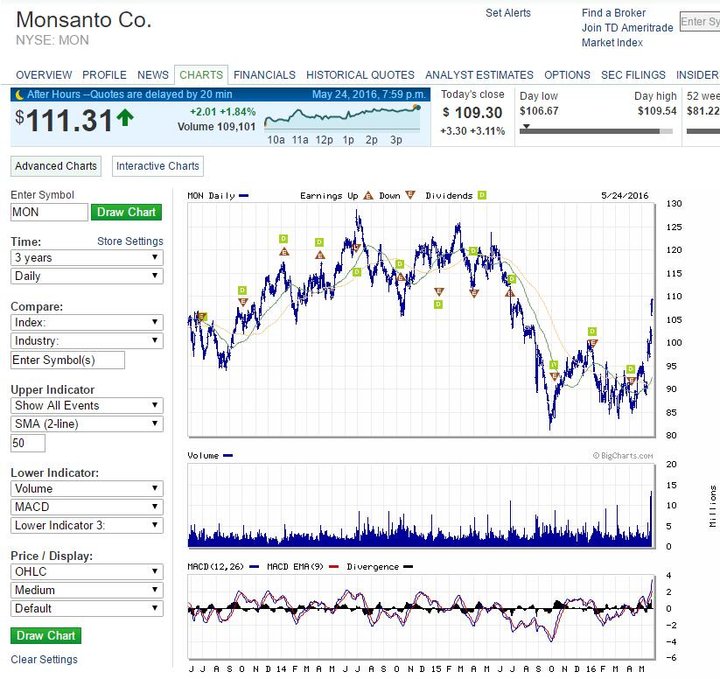Image resolution: width=720 pixels, height=679 pixels.
Task: Open HISTORICAL QUOTES tab
Action: [360, 75]
